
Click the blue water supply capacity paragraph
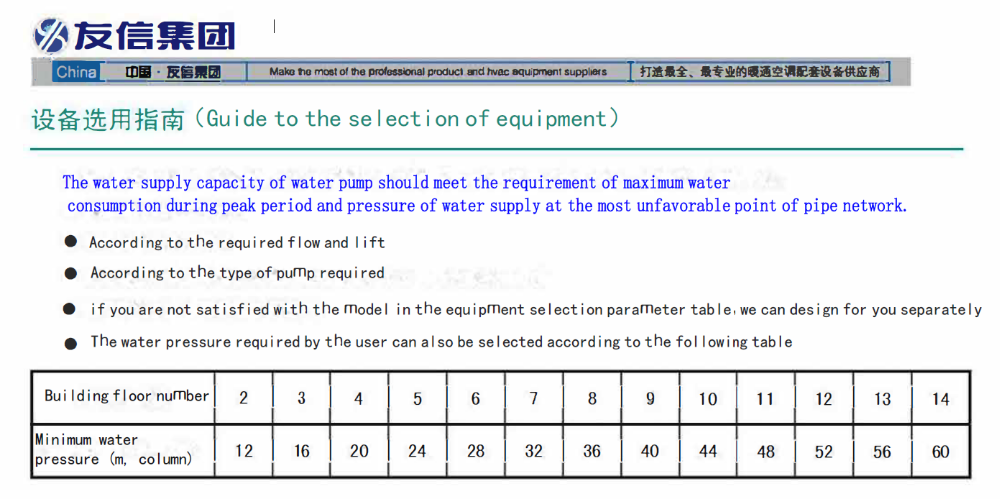pyautogui.click(x=485, y=194)
